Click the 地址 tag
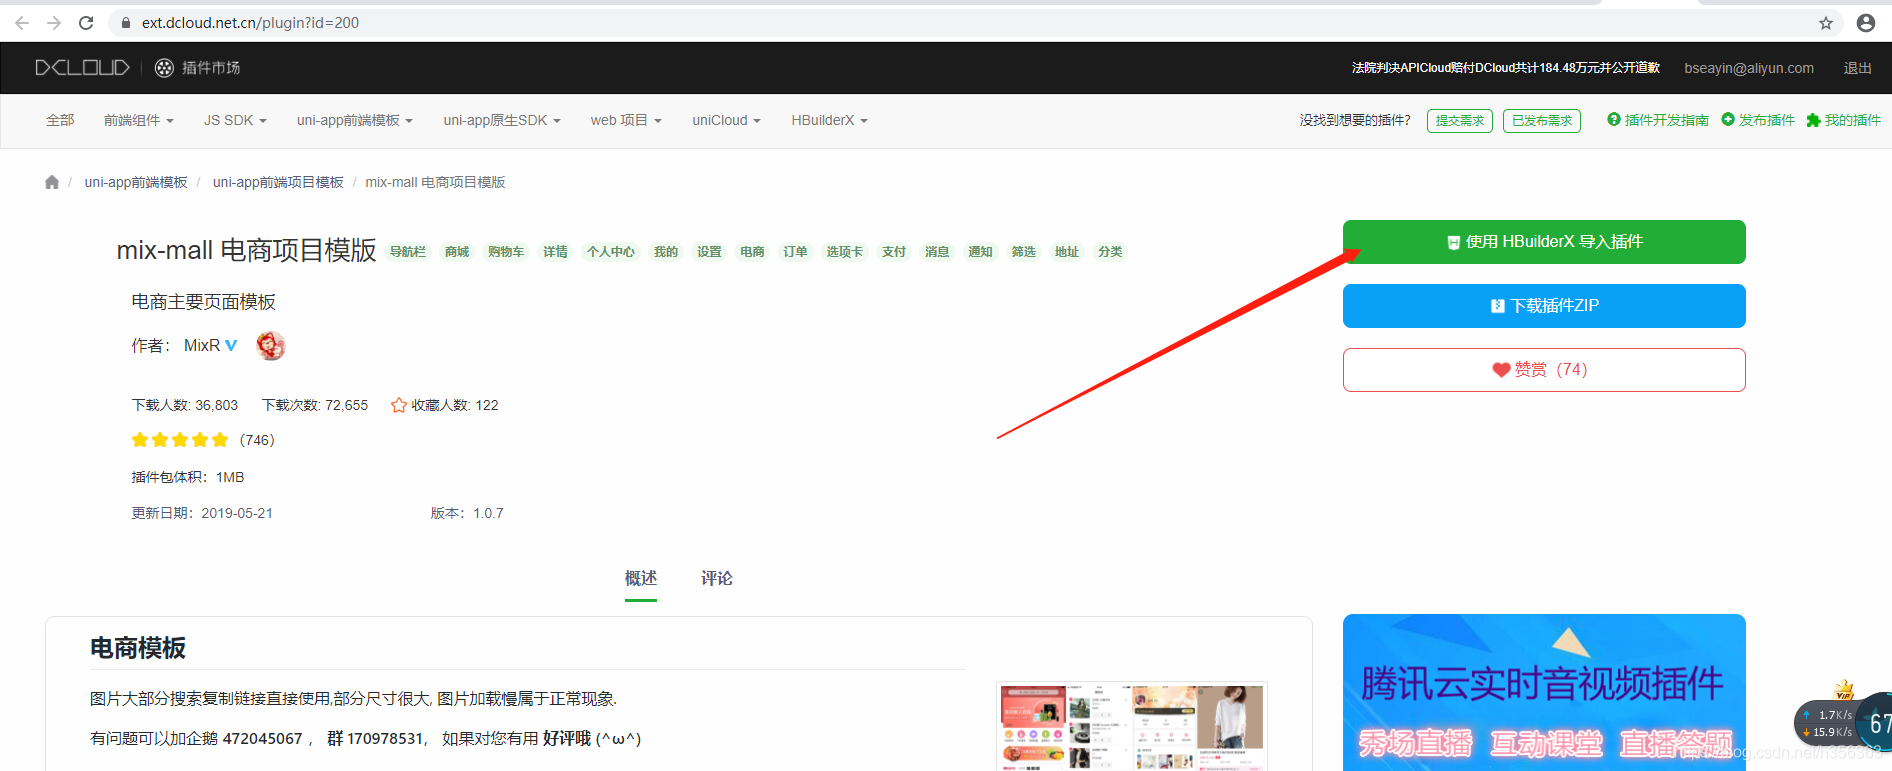Screen dimensions: 1892x771 pyautogui.click(x=1067, y=252)
